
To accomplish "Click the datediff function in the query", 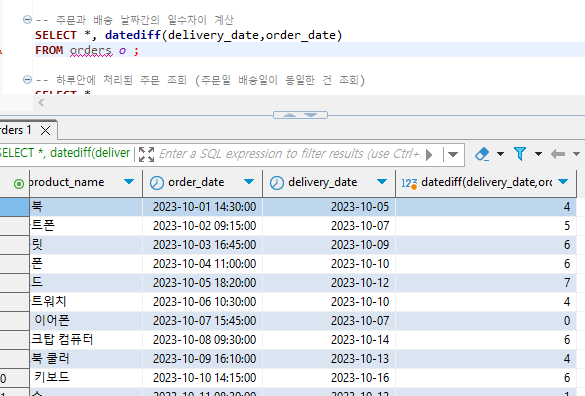I will coord(133,35).
